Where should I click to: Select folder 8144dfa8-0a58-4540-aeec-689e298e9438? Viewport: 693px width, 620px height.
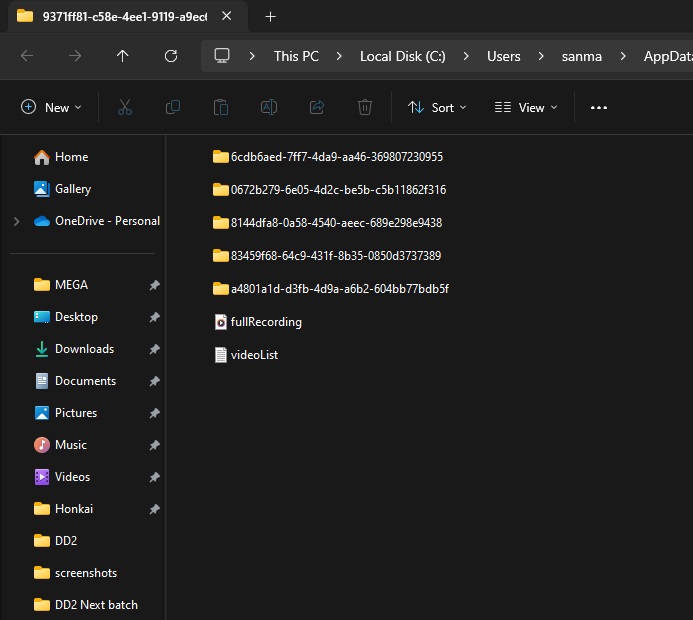click(327, 222)
